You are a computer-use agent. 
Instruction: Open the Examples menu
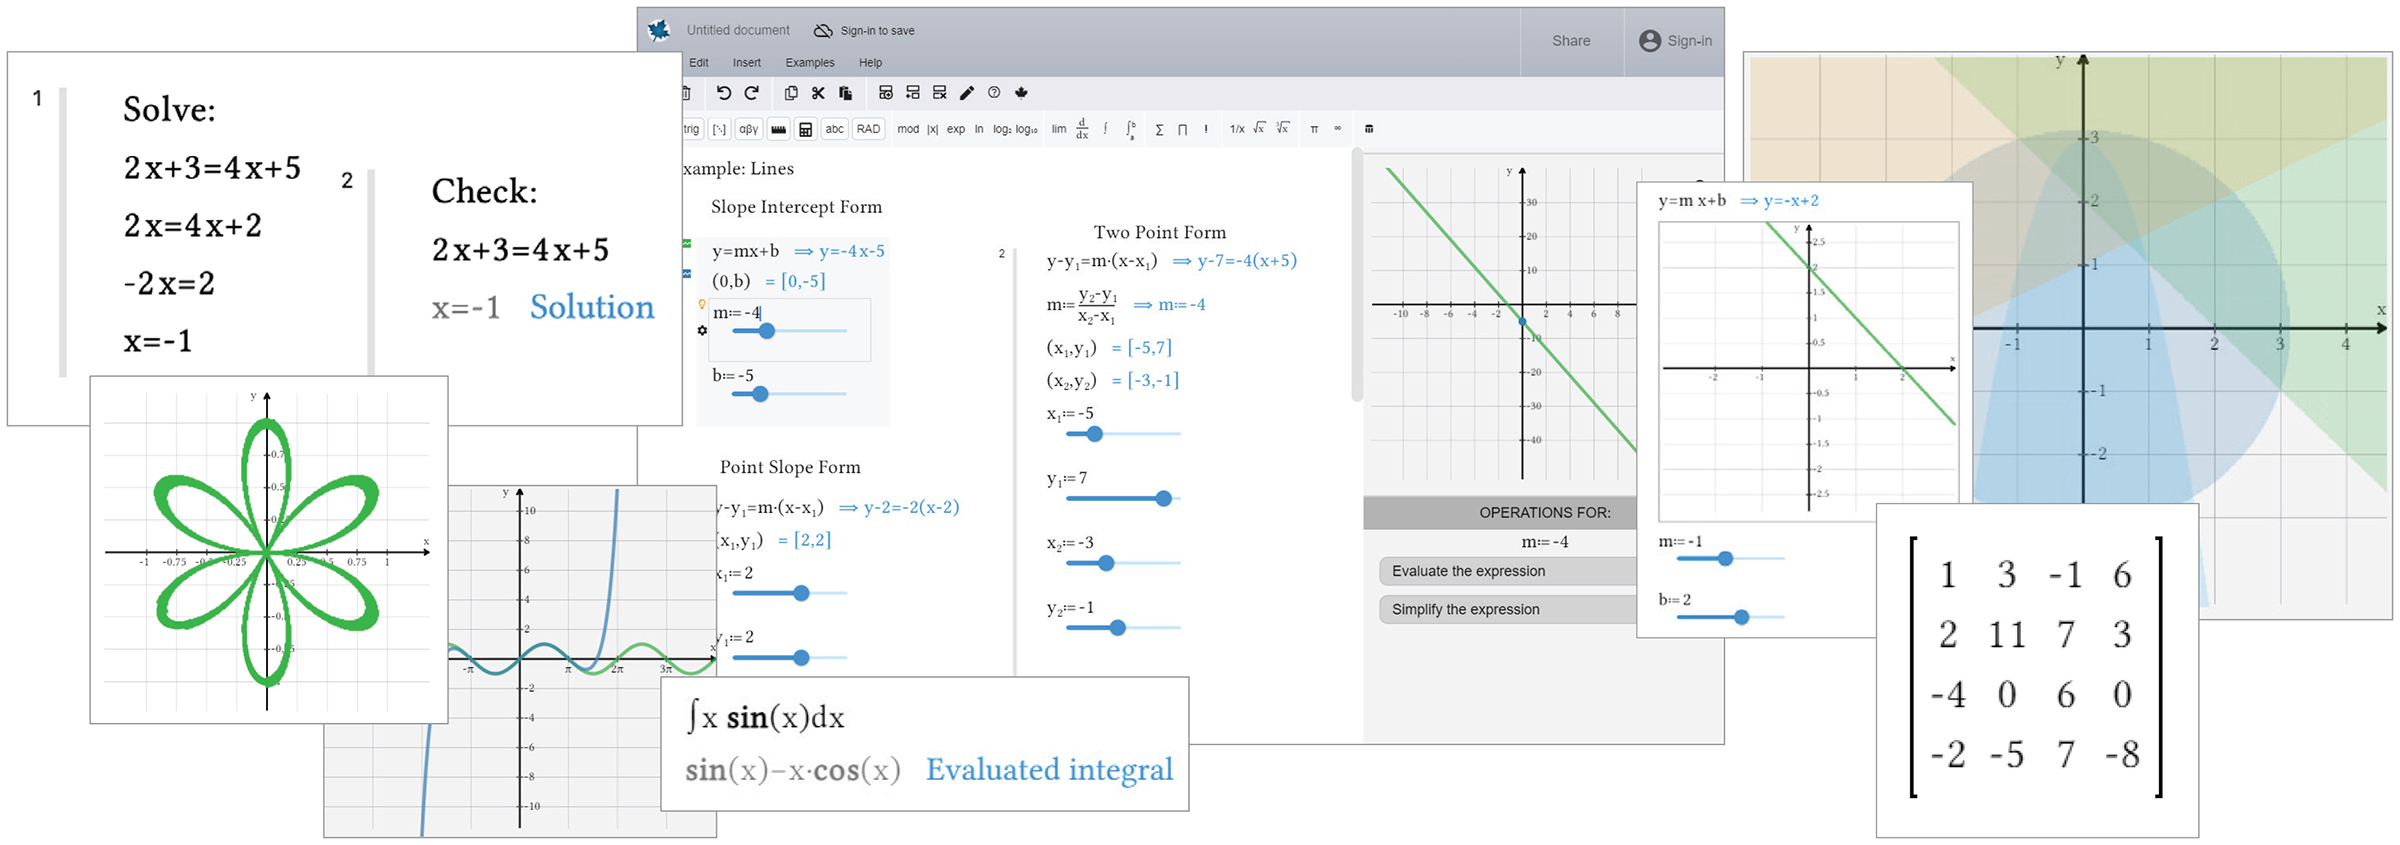809,62
